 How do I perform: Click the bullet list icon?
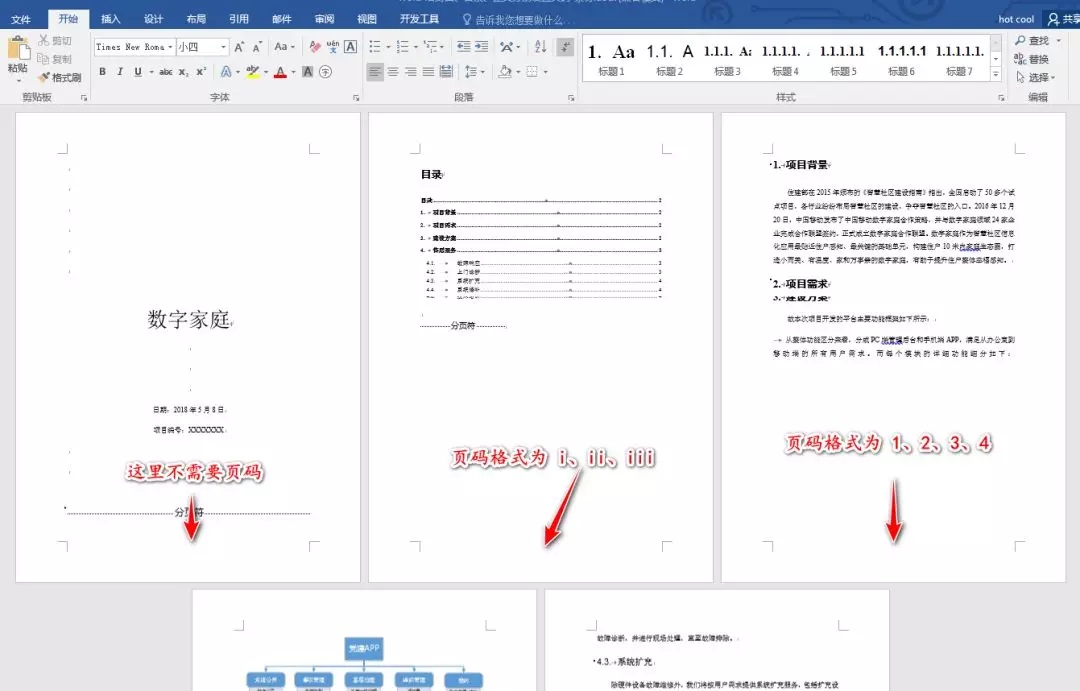click(x=375, y=47)
